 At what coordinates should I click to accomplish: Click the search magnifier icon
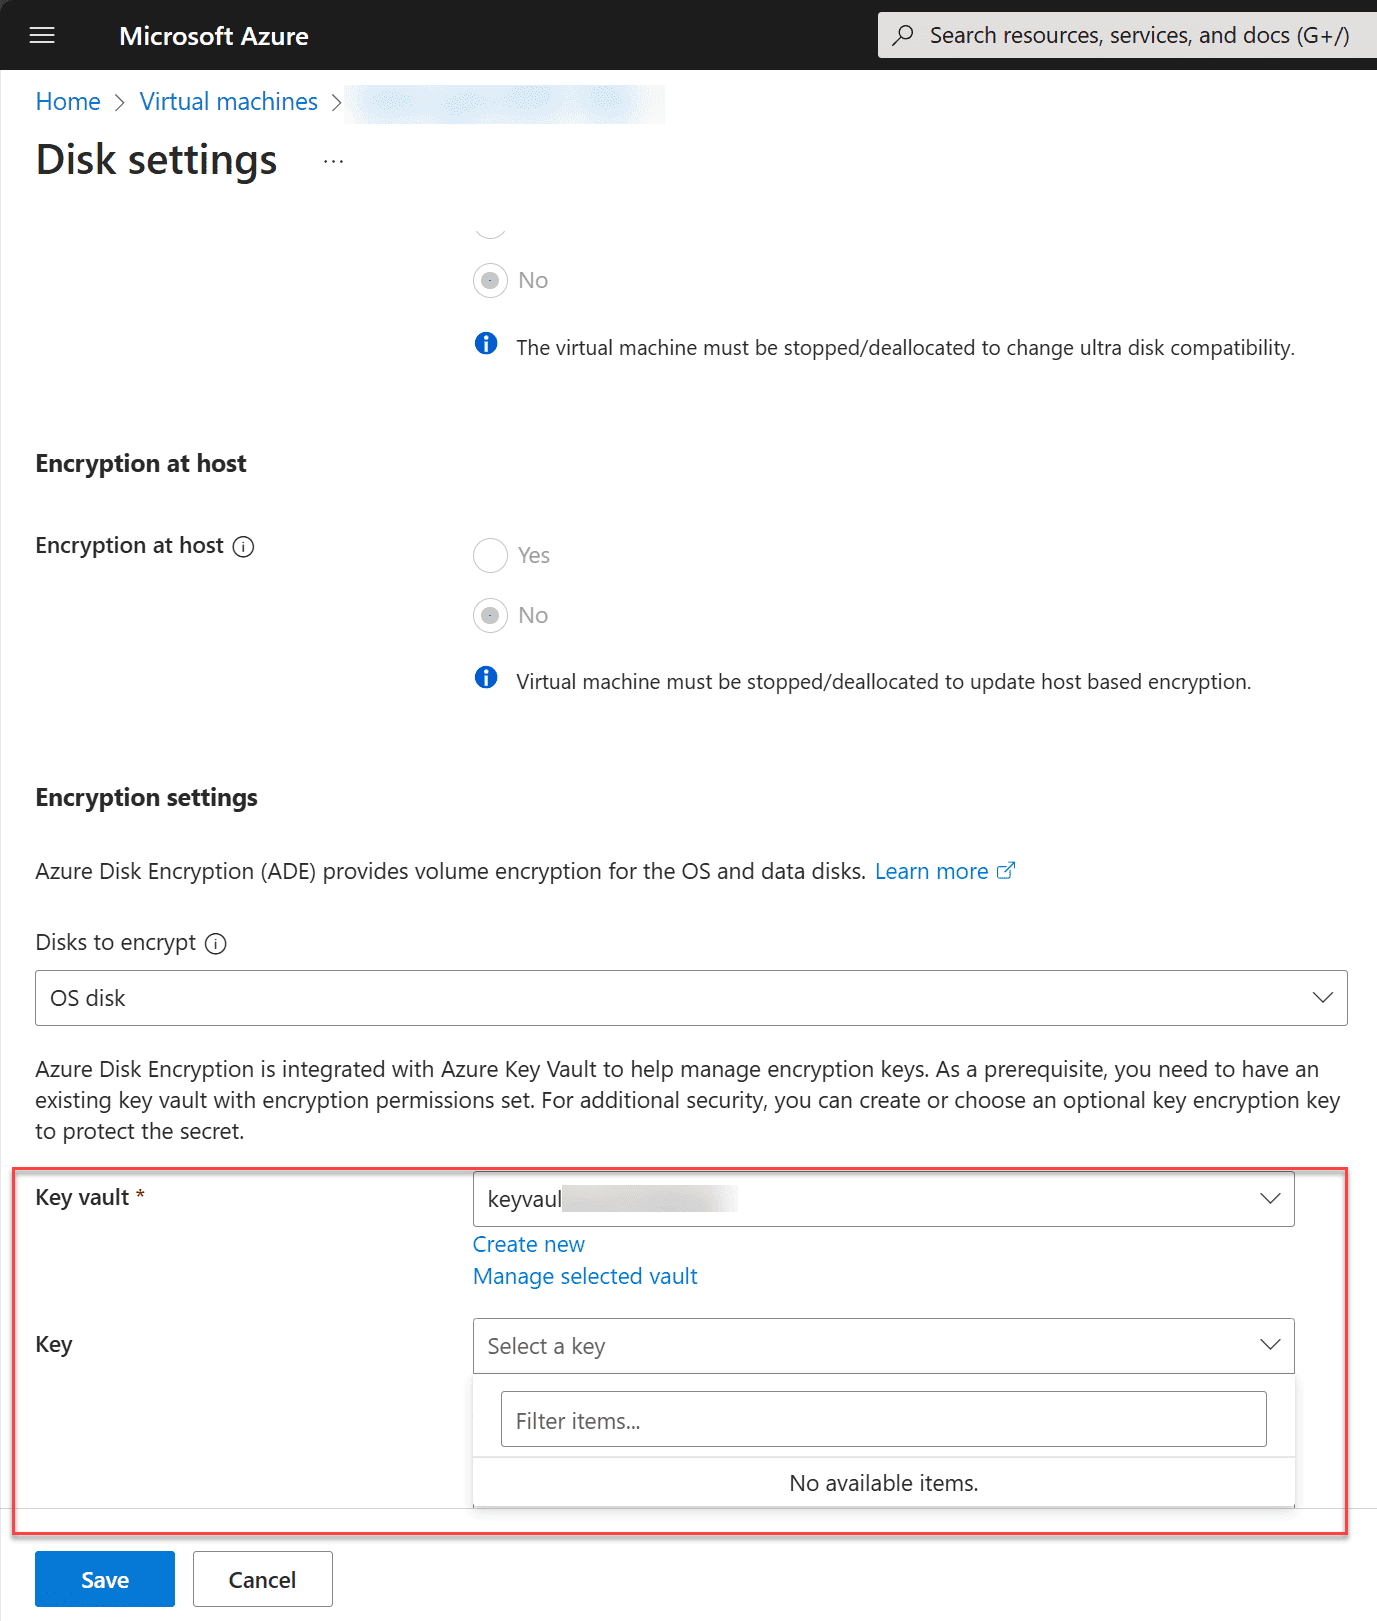pyautogui.click(x=903, y=35)
